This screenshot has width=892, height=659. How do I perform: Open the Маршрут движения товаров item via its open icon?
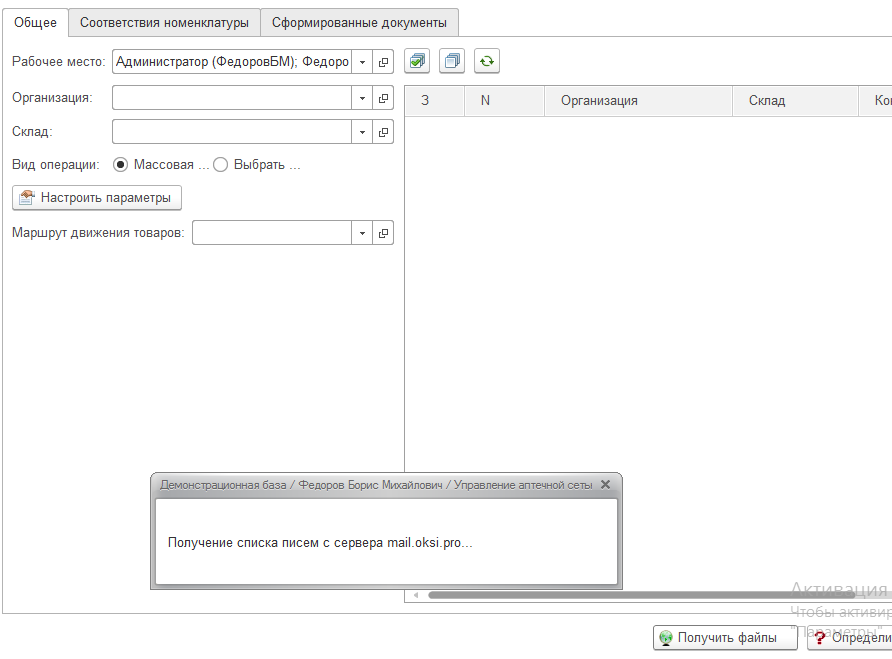(x=383, y=233)
